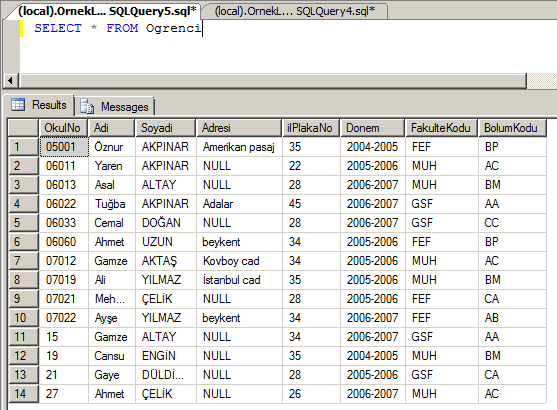Open the SQLQuery4.sql tab

[x=294, y=11]
